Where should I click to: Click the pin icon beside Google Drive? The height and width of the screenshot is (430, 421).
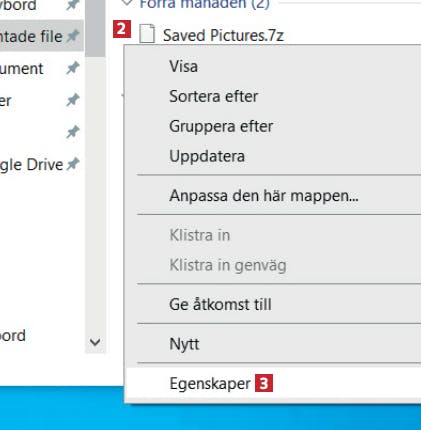pos(73,164)
